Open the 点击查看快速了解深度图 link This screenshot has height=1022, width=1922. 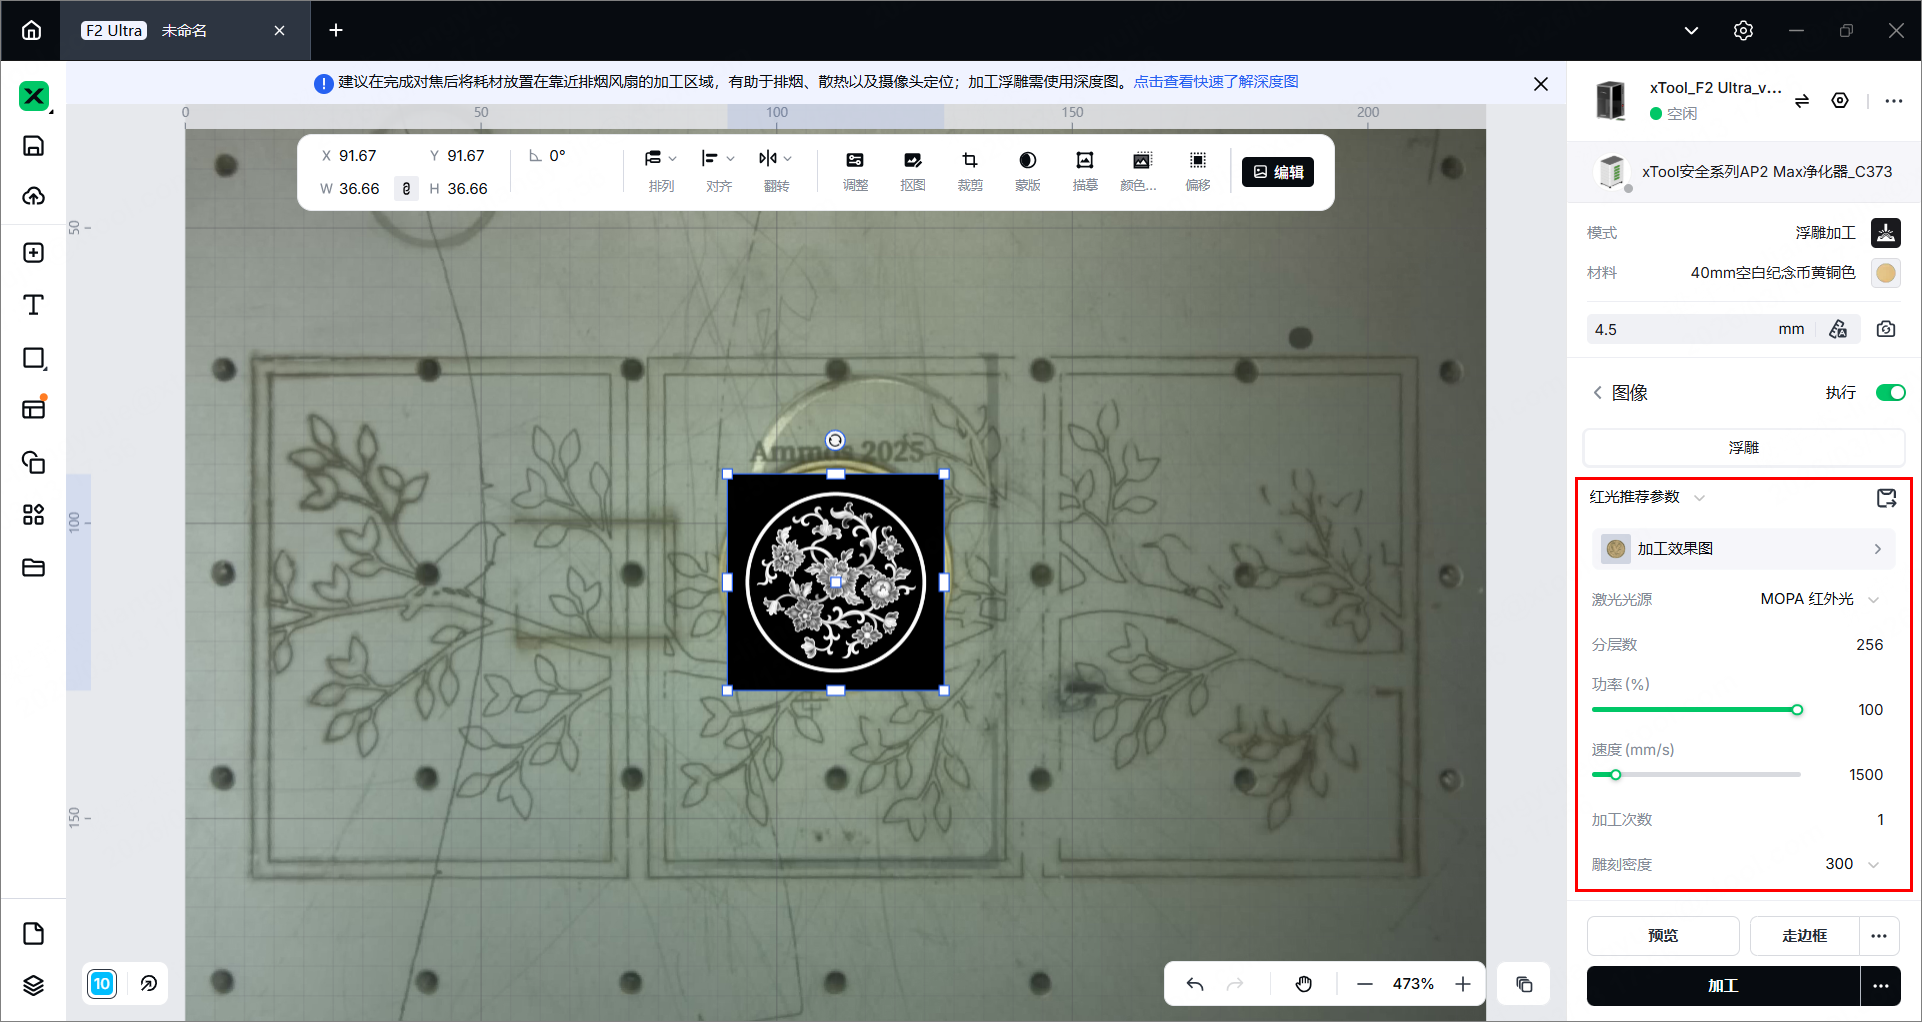pyautogui.click(x=1215, y=82)
